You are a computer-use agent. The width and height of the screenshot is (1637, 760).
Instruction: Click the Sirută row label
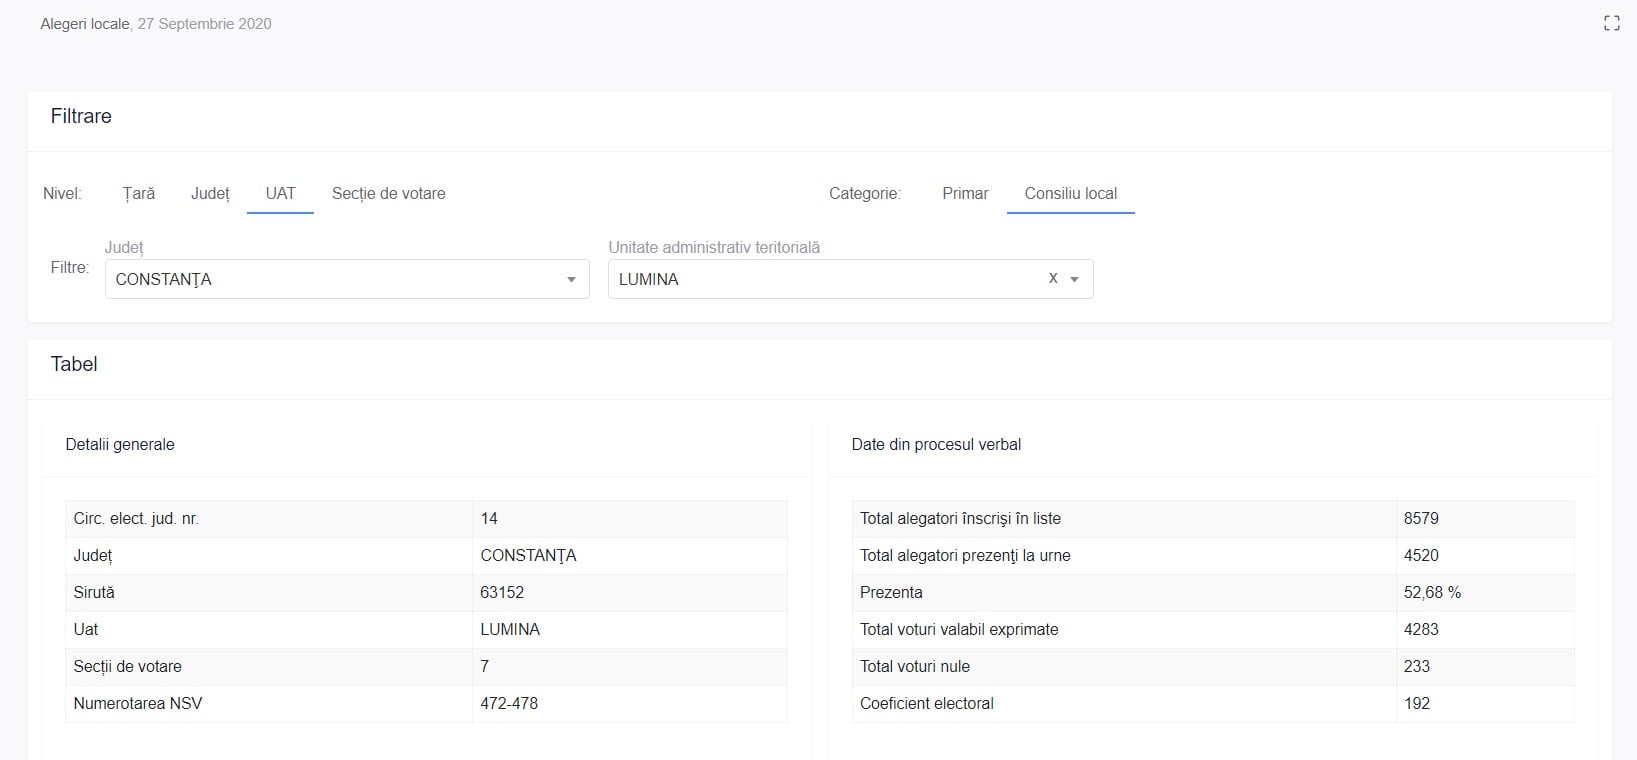tap(94, 592)
